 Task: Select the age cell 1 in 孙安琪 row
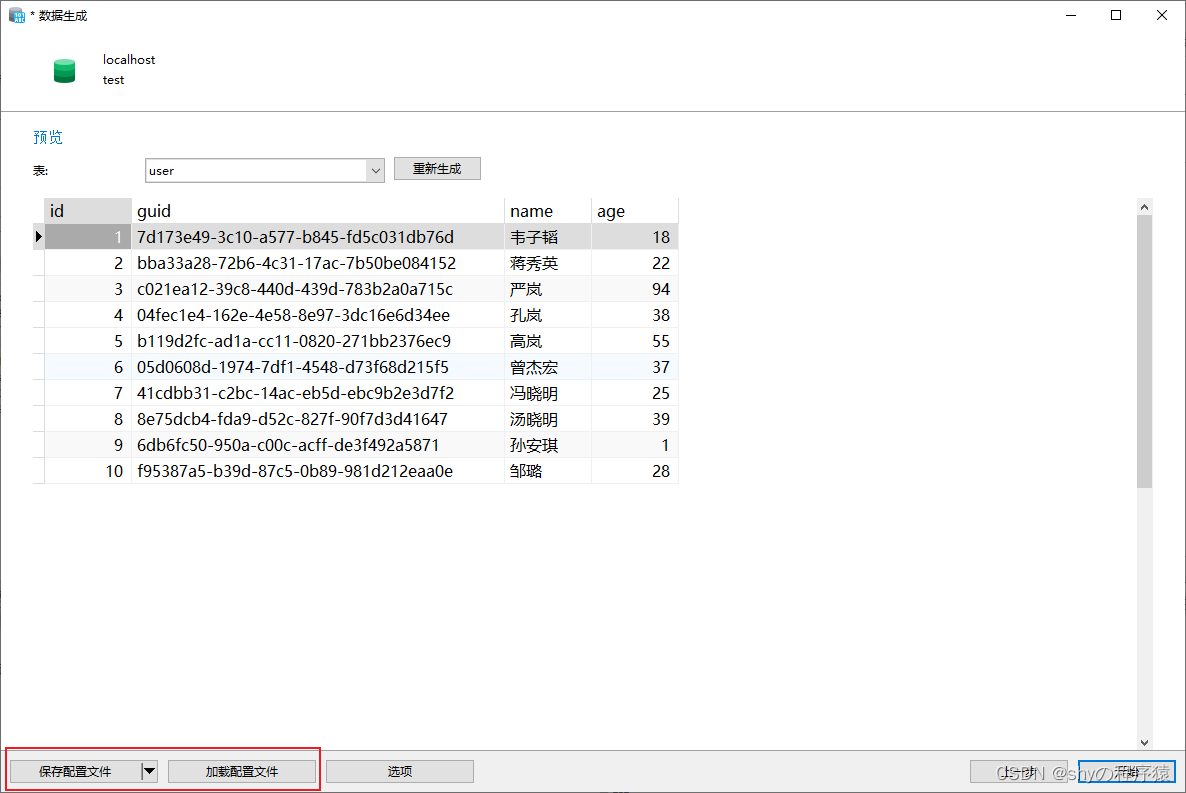[x=635, y=445]
